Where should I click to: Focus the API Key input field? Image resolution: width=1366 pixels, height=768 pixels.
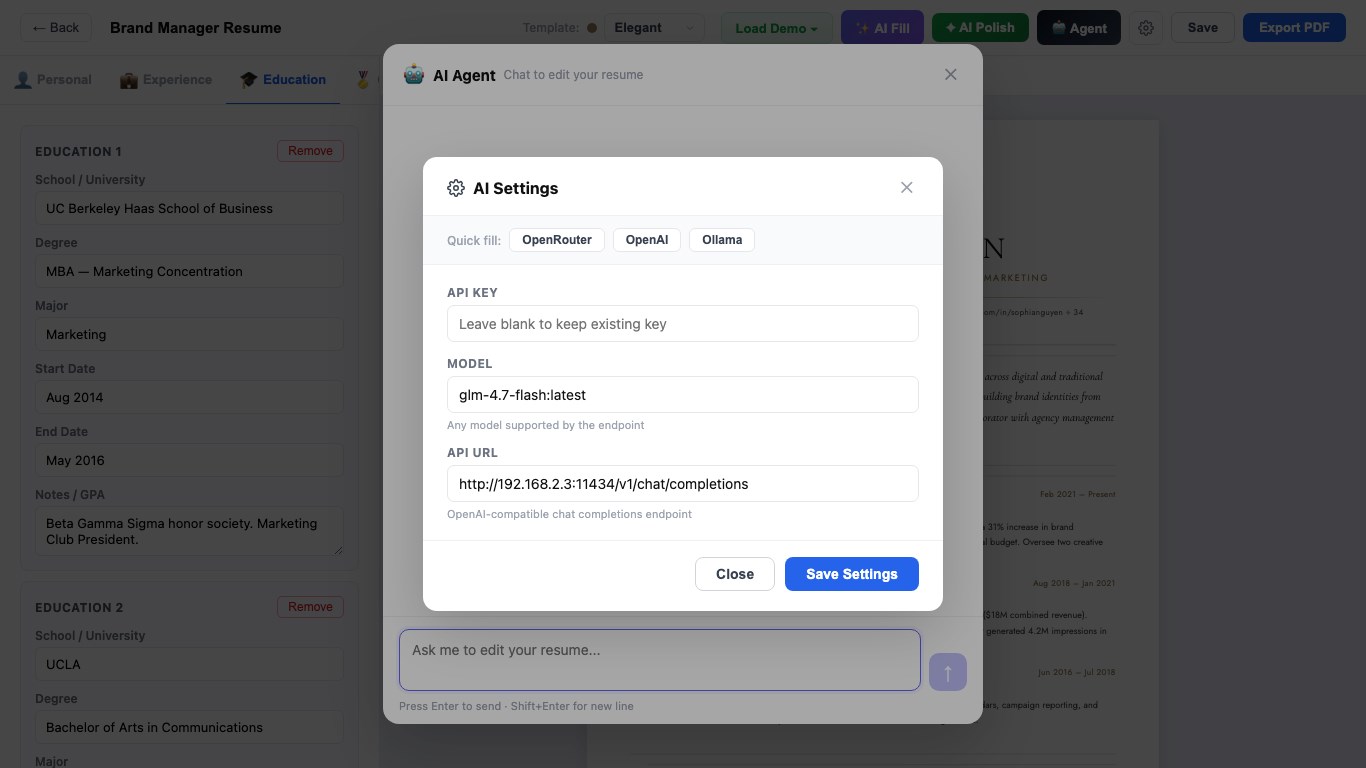click(x=683, y=324)
